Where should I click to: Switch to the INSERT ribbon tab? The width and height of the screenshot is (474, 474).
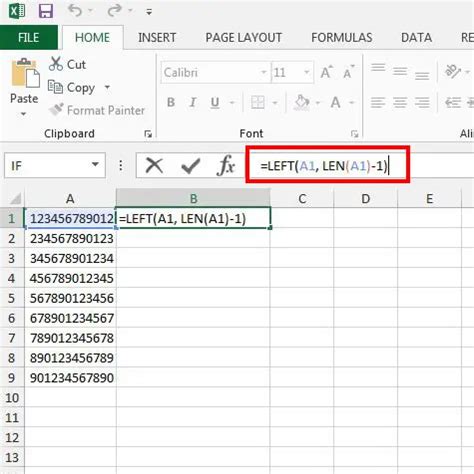point(157,38)
